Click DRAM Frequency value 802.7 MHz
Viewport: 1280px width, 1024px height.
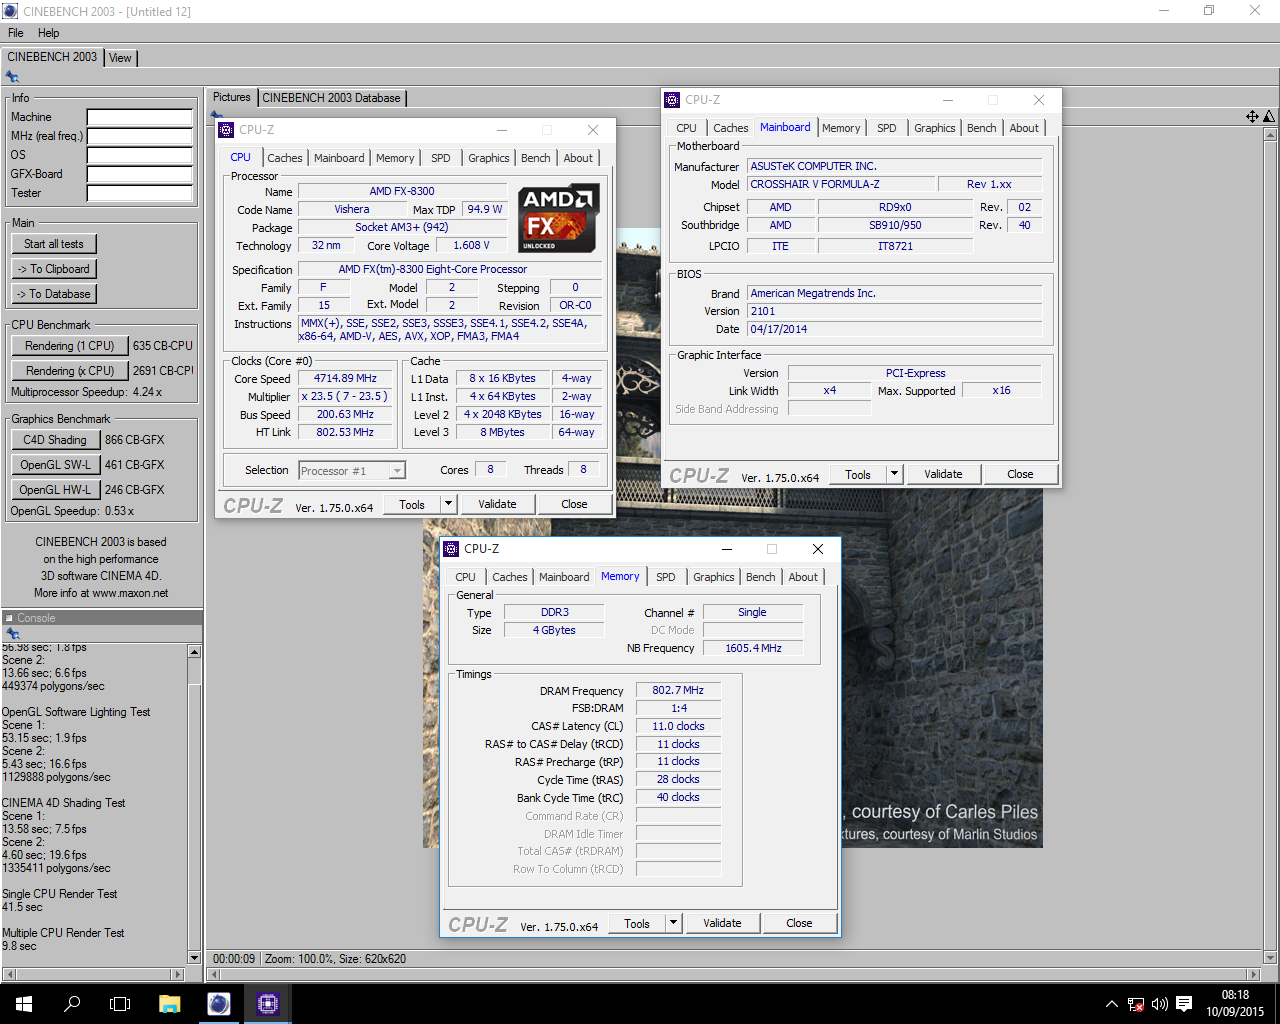click(x=678, y=690)
